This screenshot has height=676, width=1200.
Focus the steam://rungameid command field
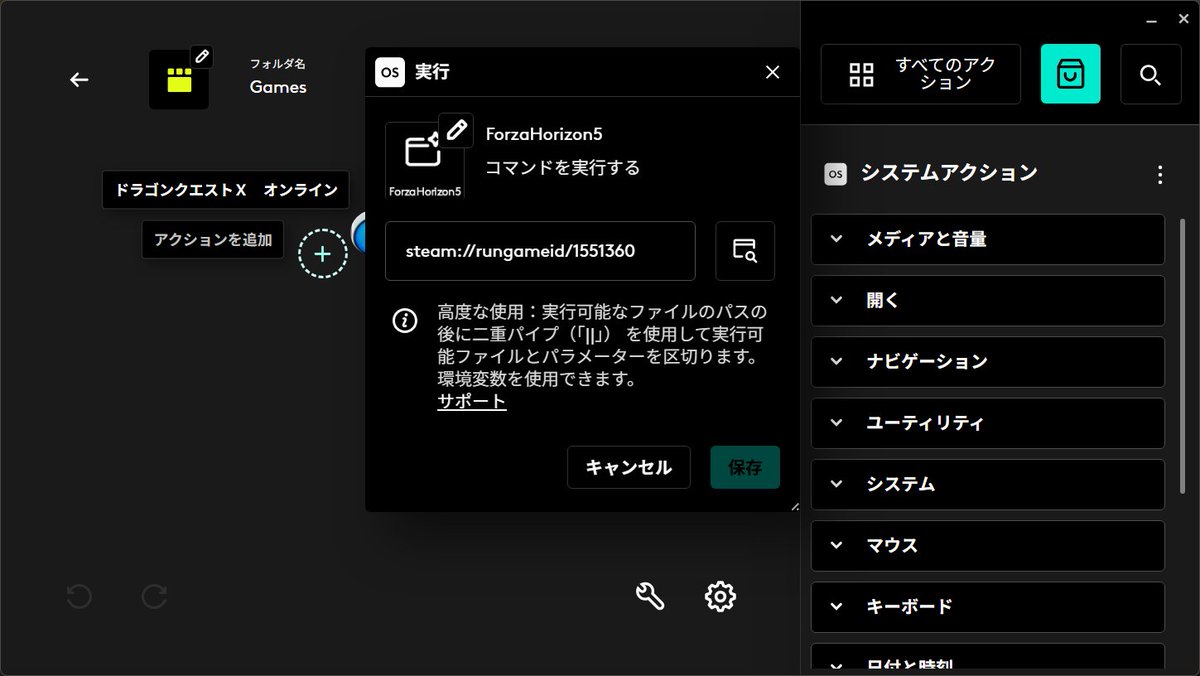540,251
